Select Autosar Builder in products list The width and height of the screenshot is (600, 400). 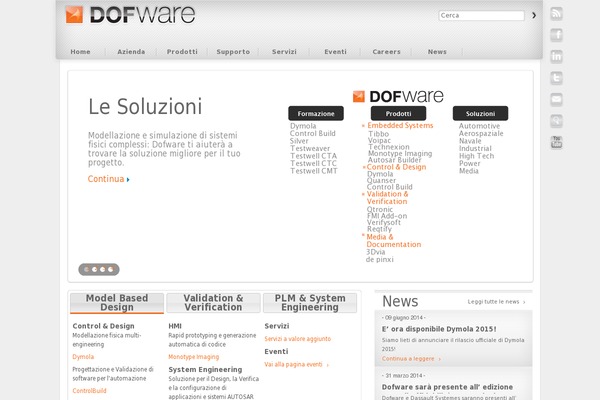(x=395, y=160)
